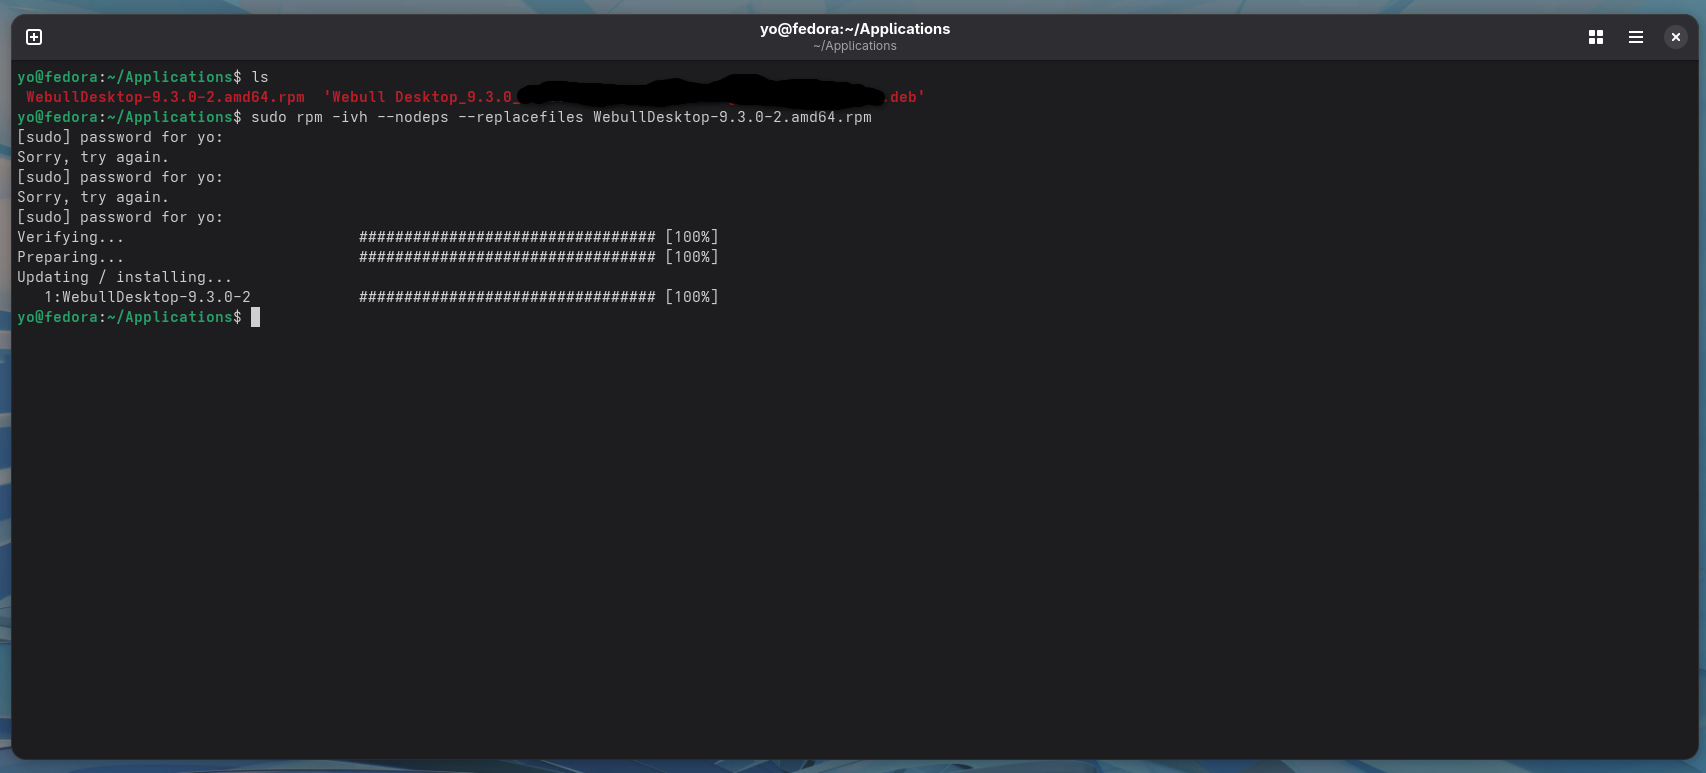Image resolution: width=1706 pixels, height=773 pixels.
Task: Click the [100%] on the Preparing row
Action: (692, 257)
